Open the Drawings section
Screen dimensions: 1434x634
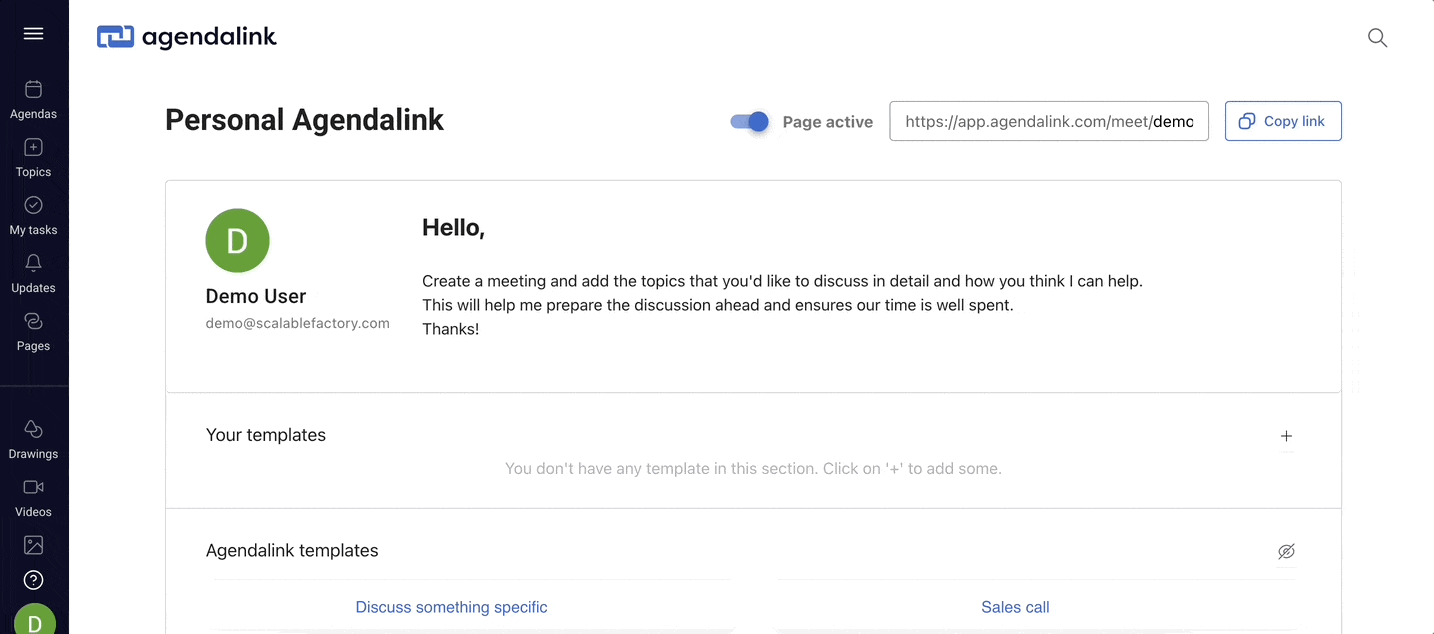pyautogui.click(x=33, y=440)
